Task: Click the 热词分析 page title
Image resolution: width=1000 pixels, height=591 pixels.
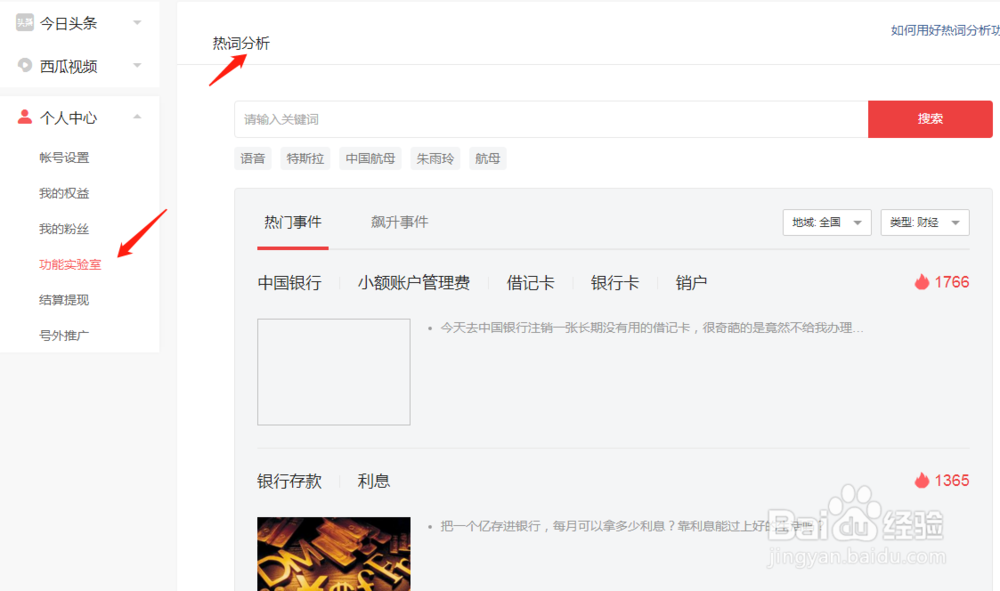Action: (241, 43)
